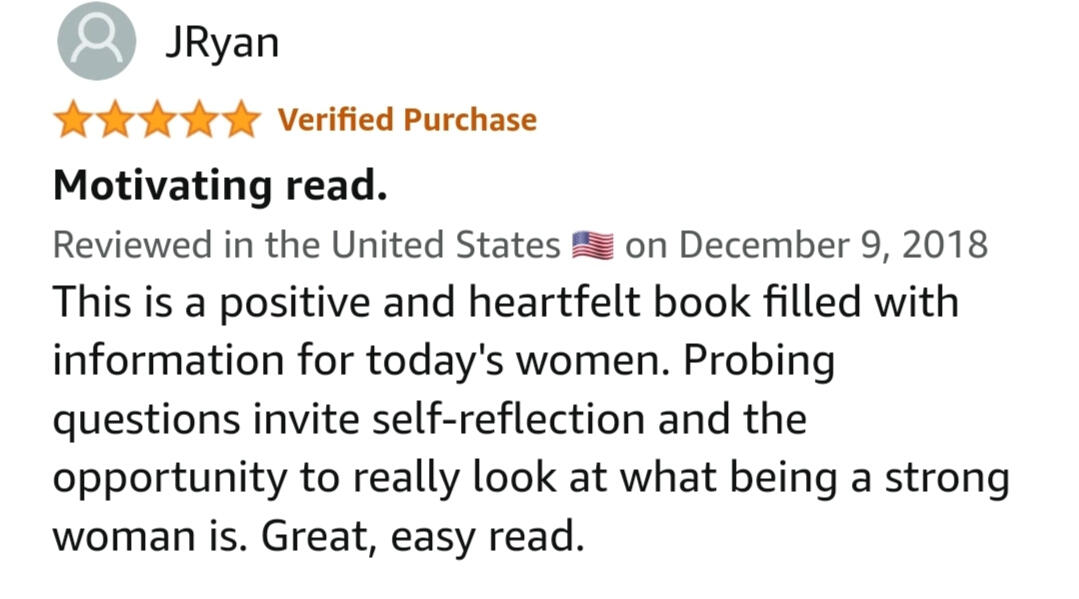Open the "Motivating read." review title
Image resolution: width=1079 pixels, height=599 pixels.
point(220,184)
